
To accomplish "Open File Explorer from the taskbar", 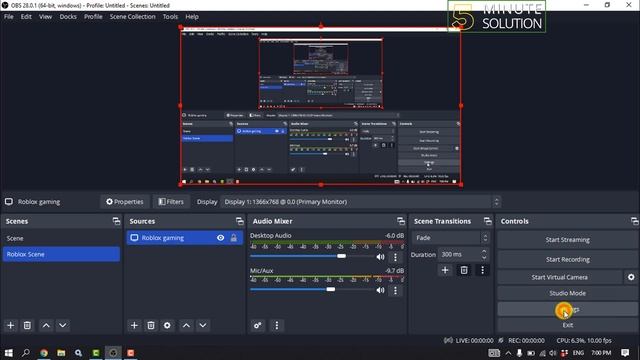I will (x=61, y=353).
